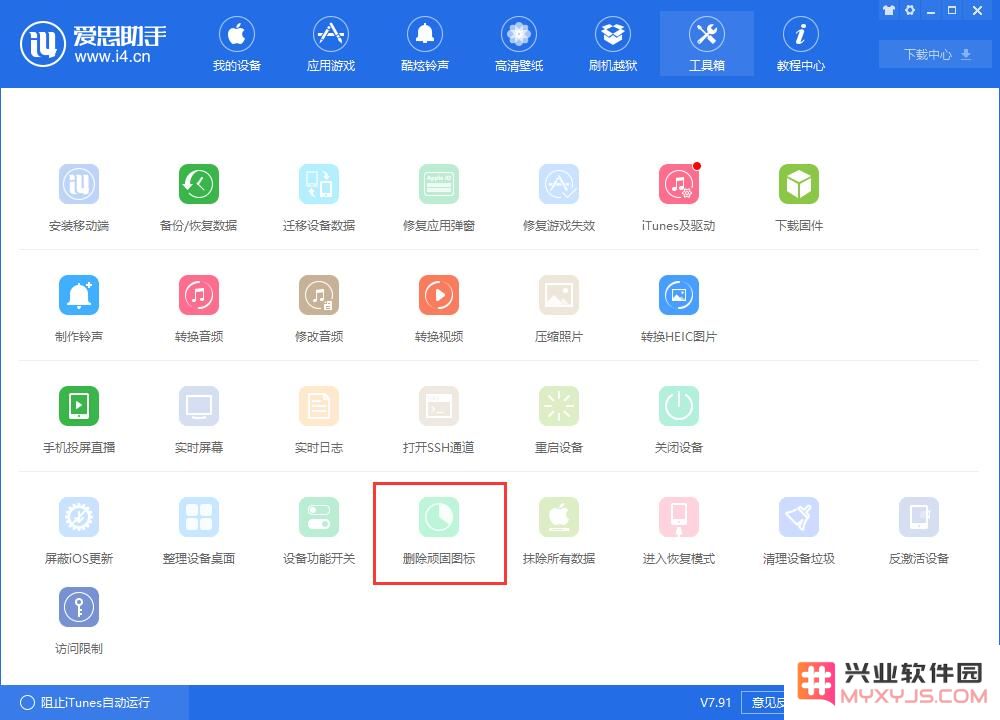1000x720 pixels.
Task: Click the 下载中心 button
Action: click(935, 54)
